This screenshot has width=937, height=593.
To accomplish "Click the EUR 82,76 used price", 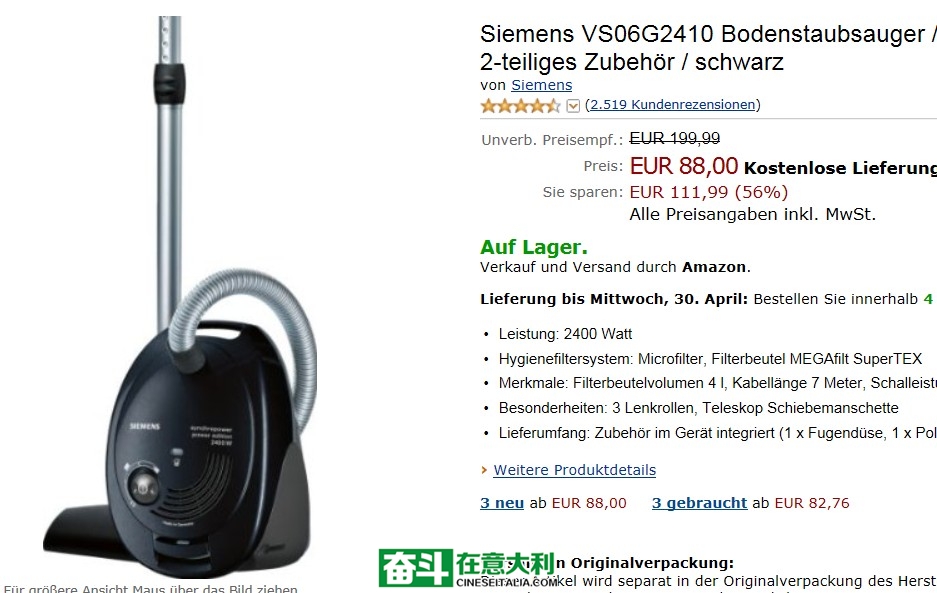I will [x=812, y=503].
